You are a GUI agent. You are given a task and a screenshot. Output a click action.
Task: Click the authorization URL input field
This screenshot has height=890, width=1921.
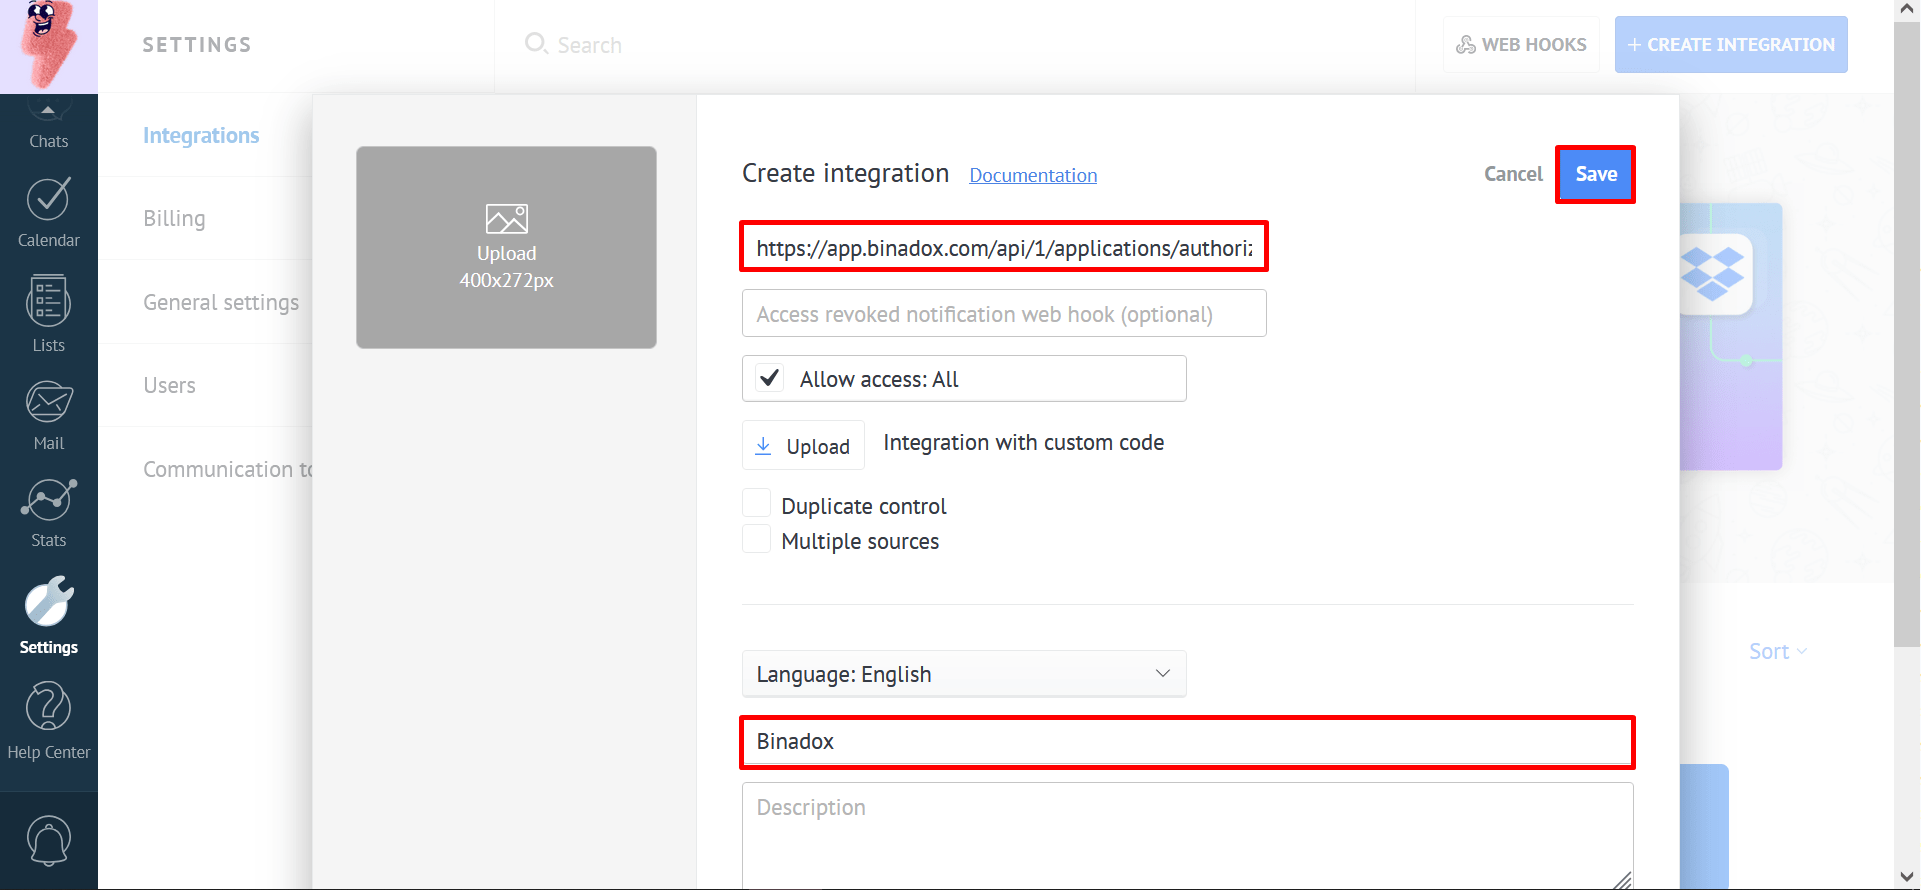[x=1004, y=247]
